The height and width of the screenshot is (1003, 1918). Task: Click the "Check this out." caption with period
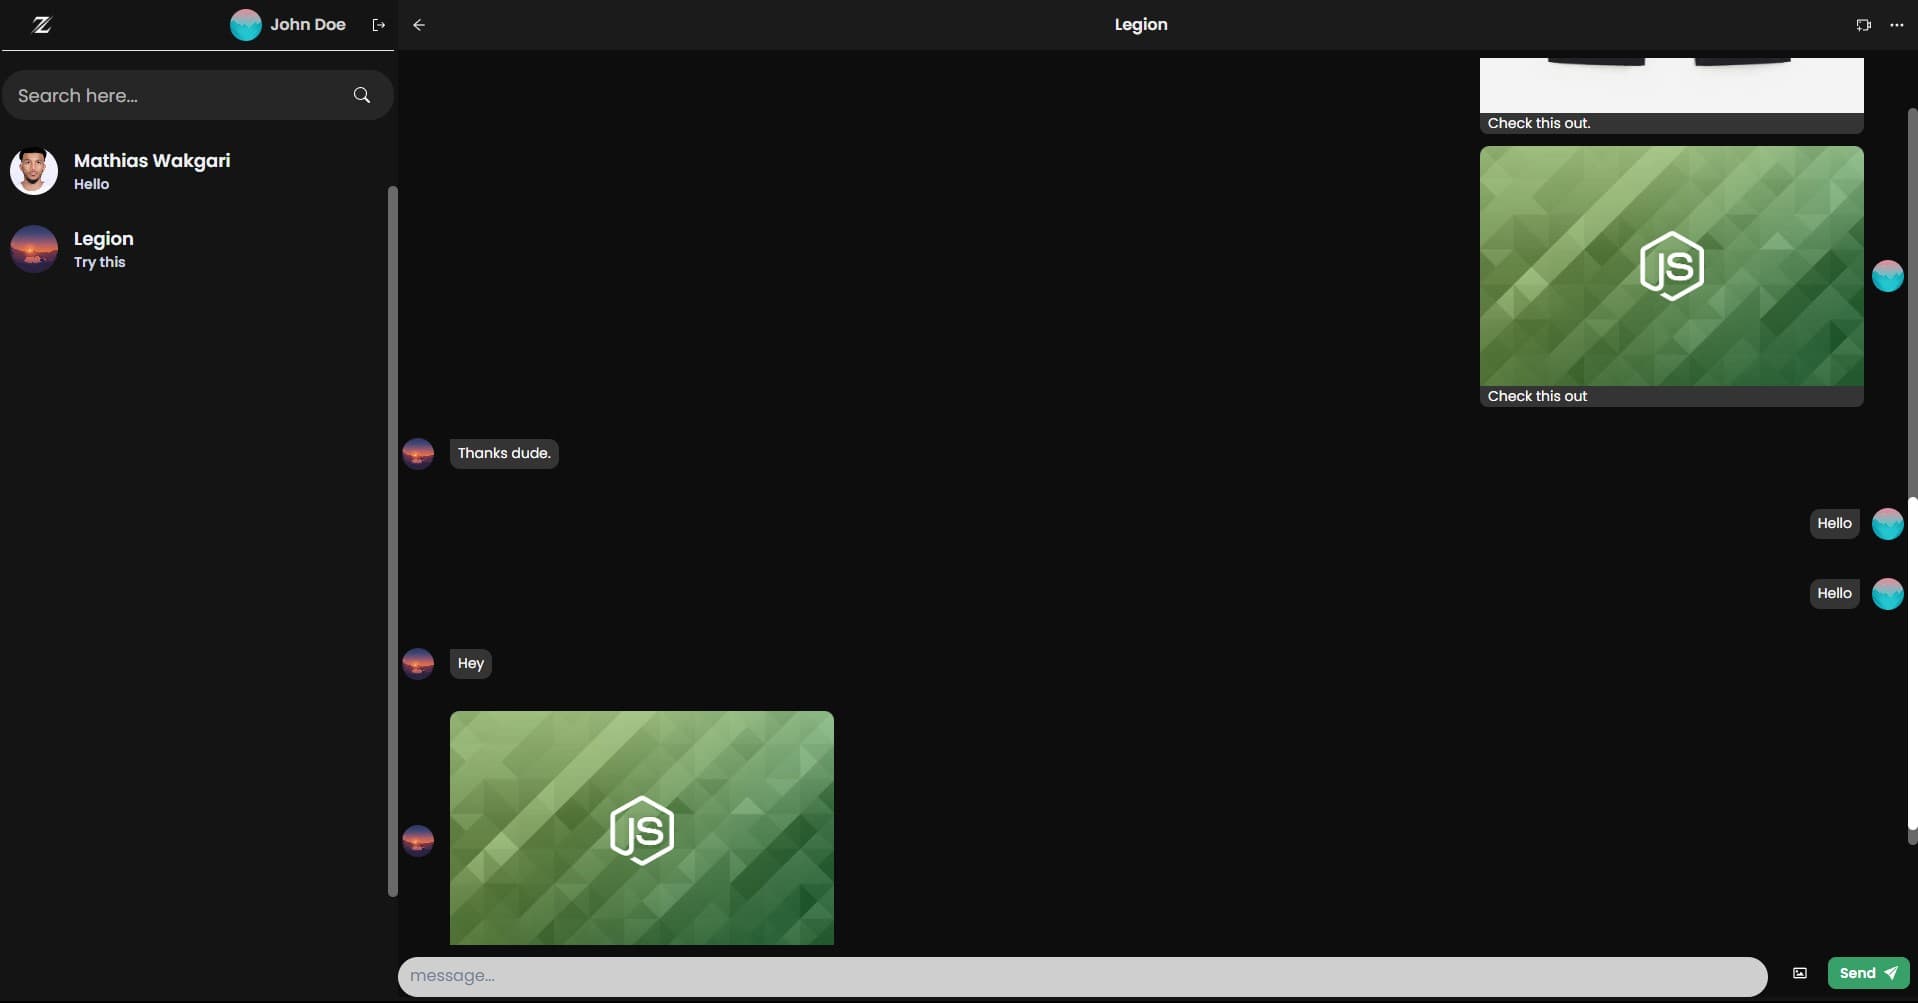point(1538,123)
